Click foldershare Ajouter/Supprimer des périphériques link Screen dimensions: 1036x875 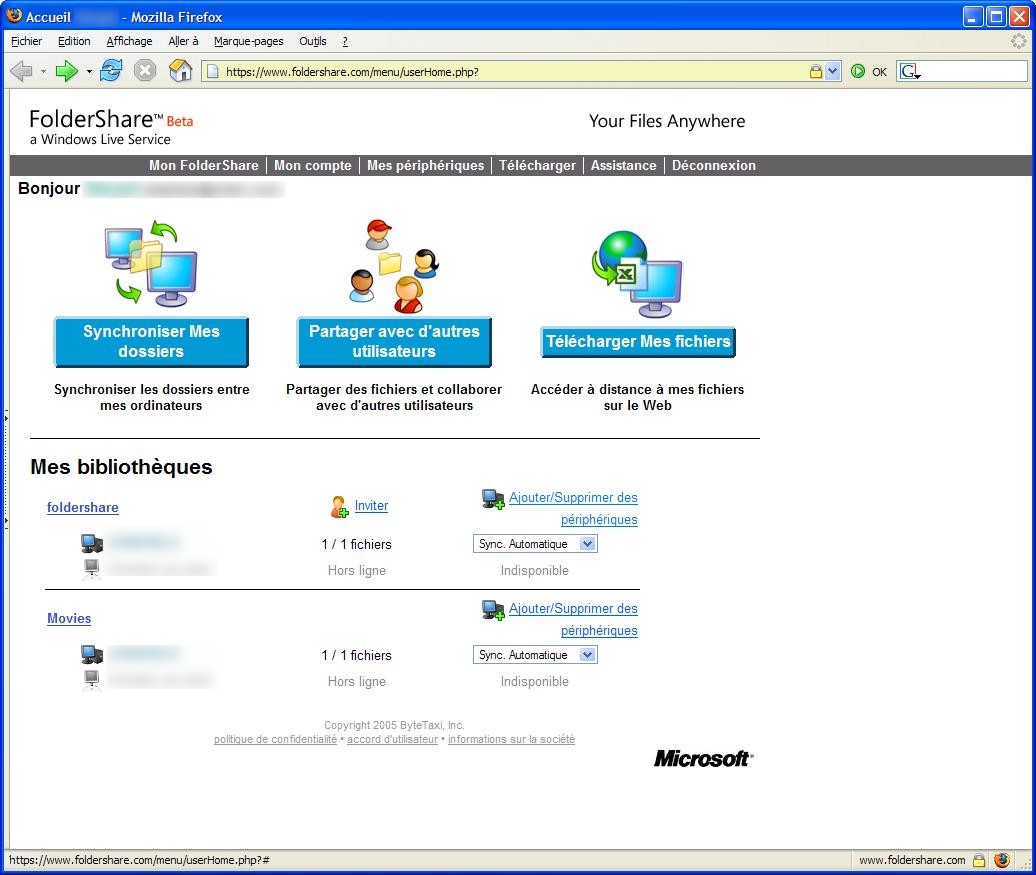(x=573, y=508)
